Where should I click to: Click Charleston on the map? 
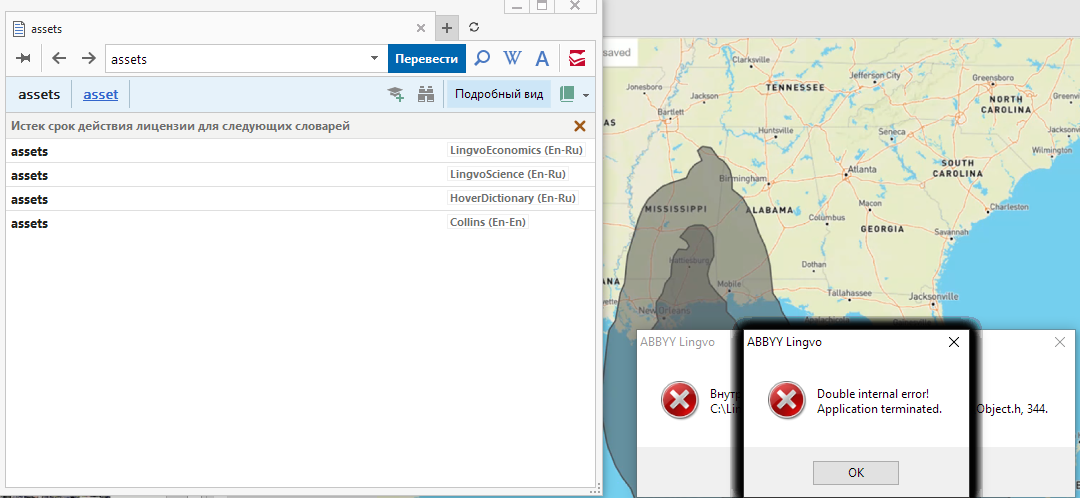pyautogui.click(x=1009, y=207)
